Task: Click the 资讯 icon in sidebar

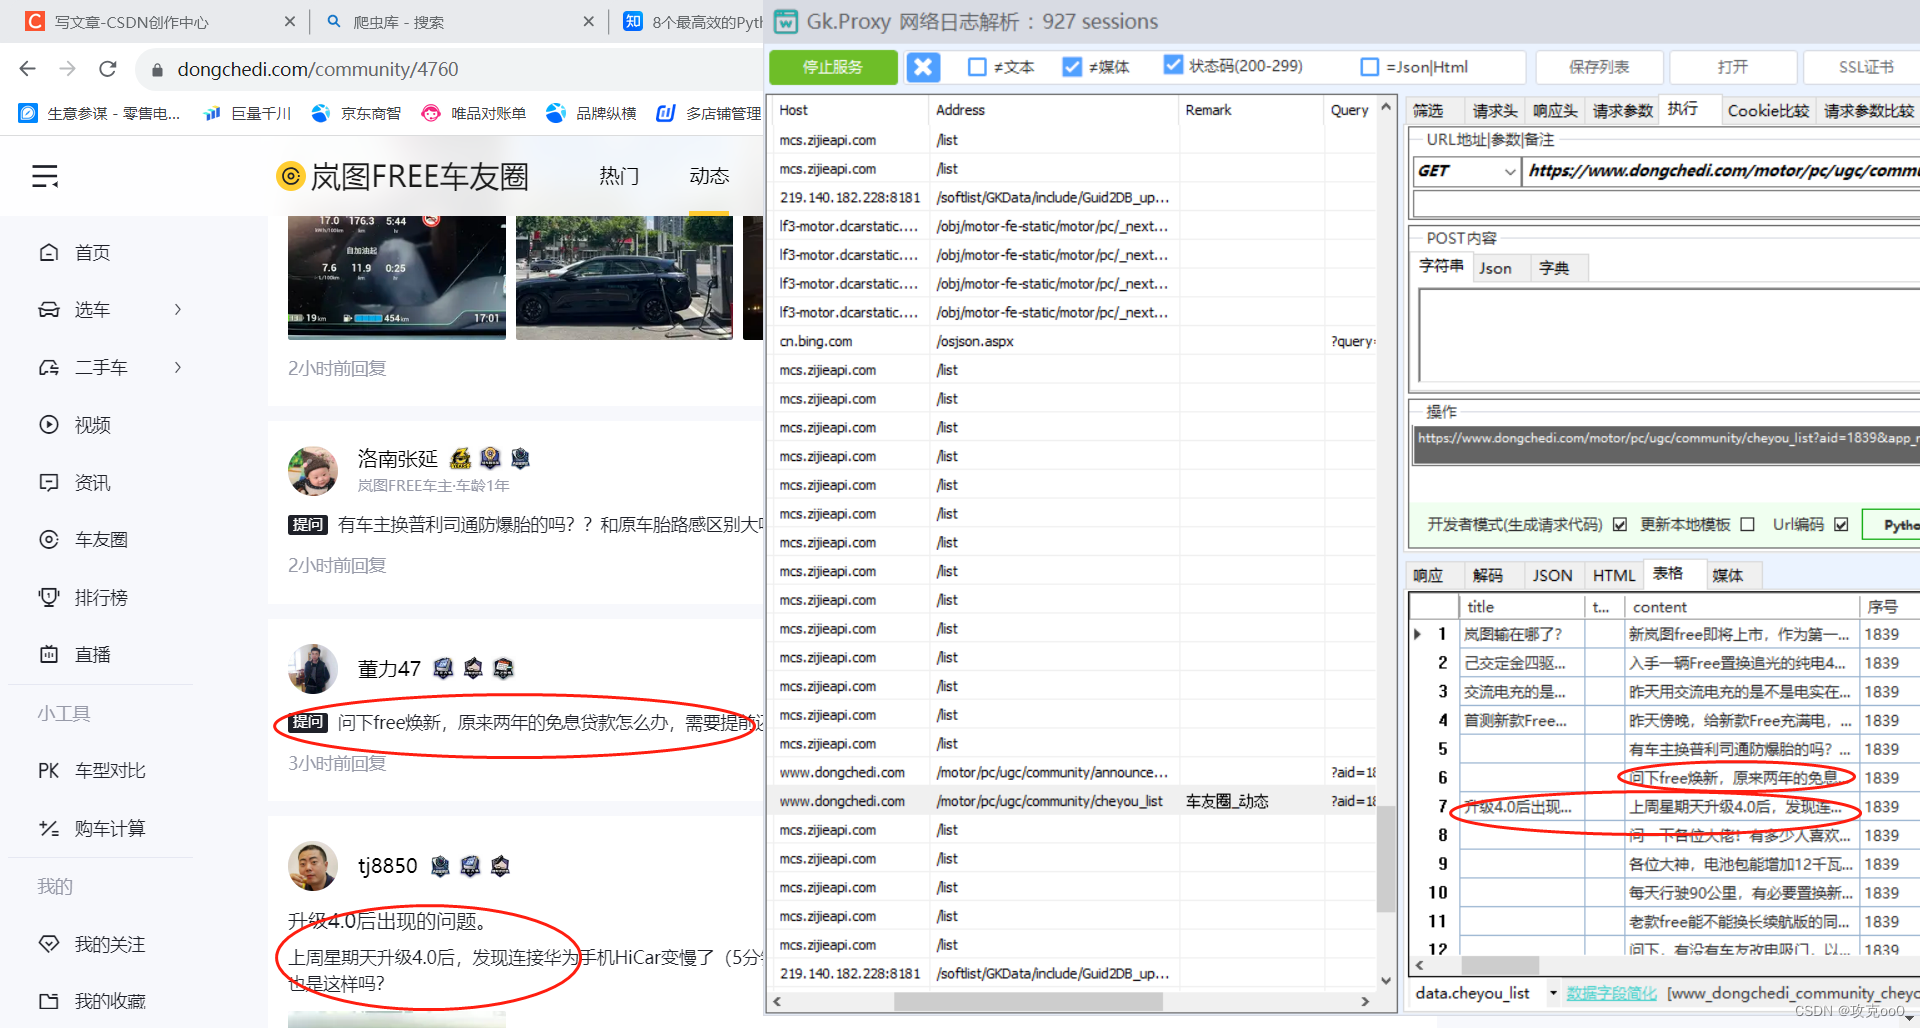Action: click(x=48, y=482)
